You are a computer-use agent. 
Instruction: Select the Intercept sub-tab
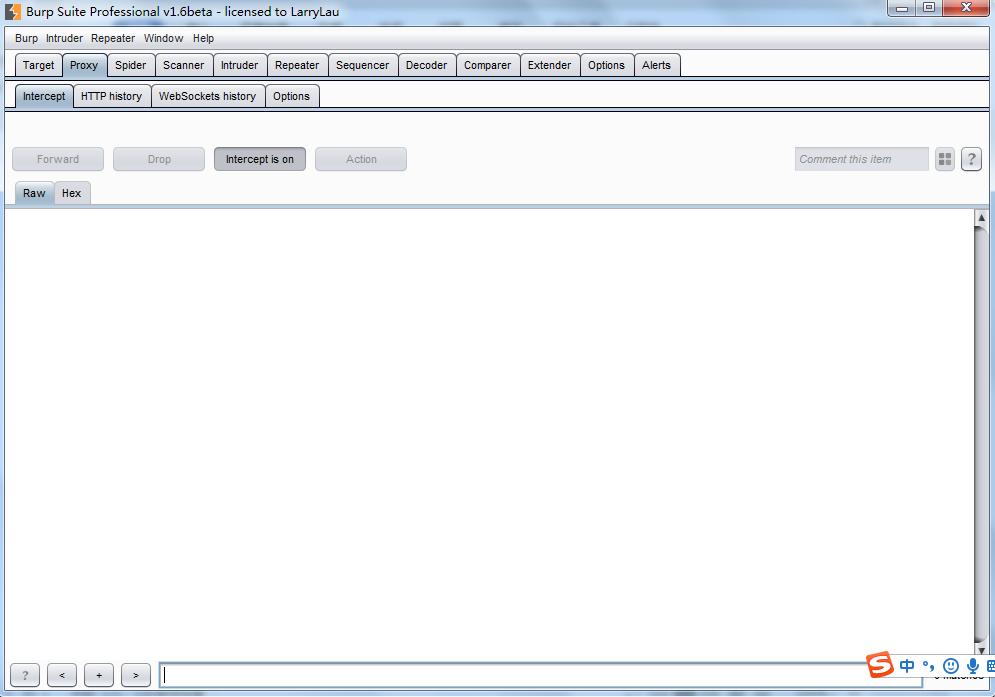(44, 96)
